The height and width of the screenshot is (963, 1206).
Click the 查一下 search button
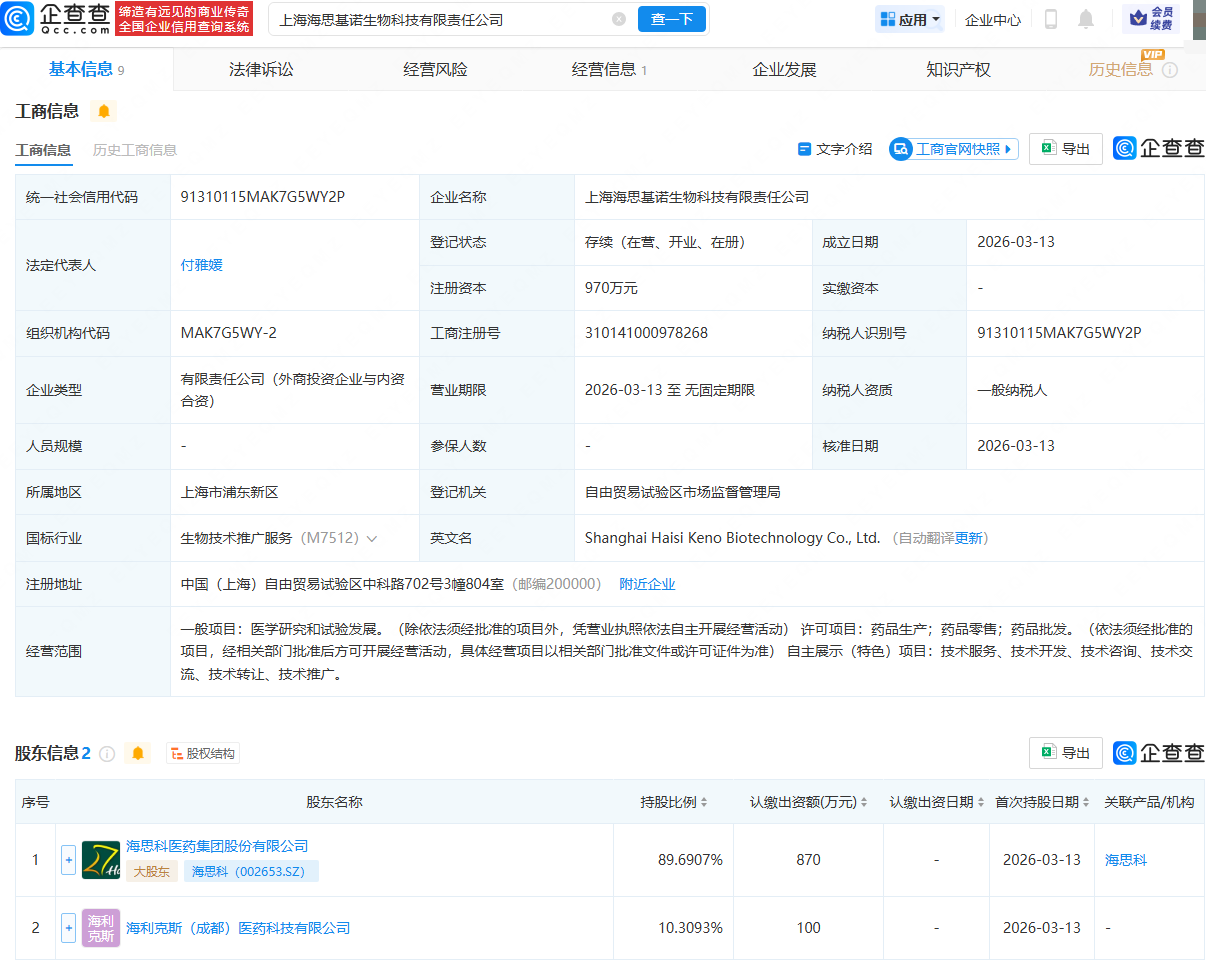[671, 19]
